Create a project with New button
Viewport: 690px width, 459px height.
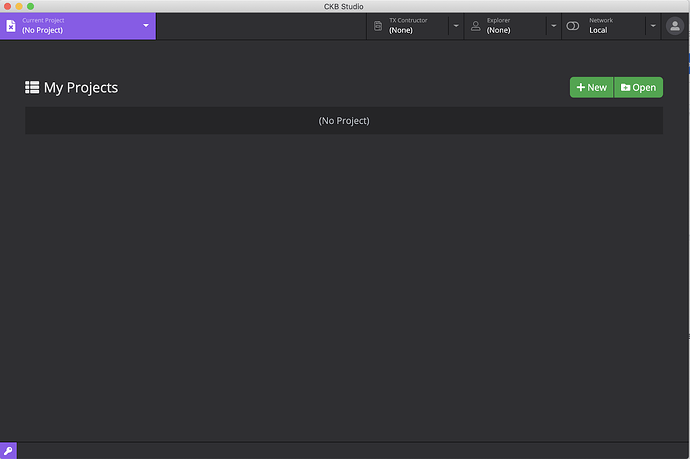point(591,87)
